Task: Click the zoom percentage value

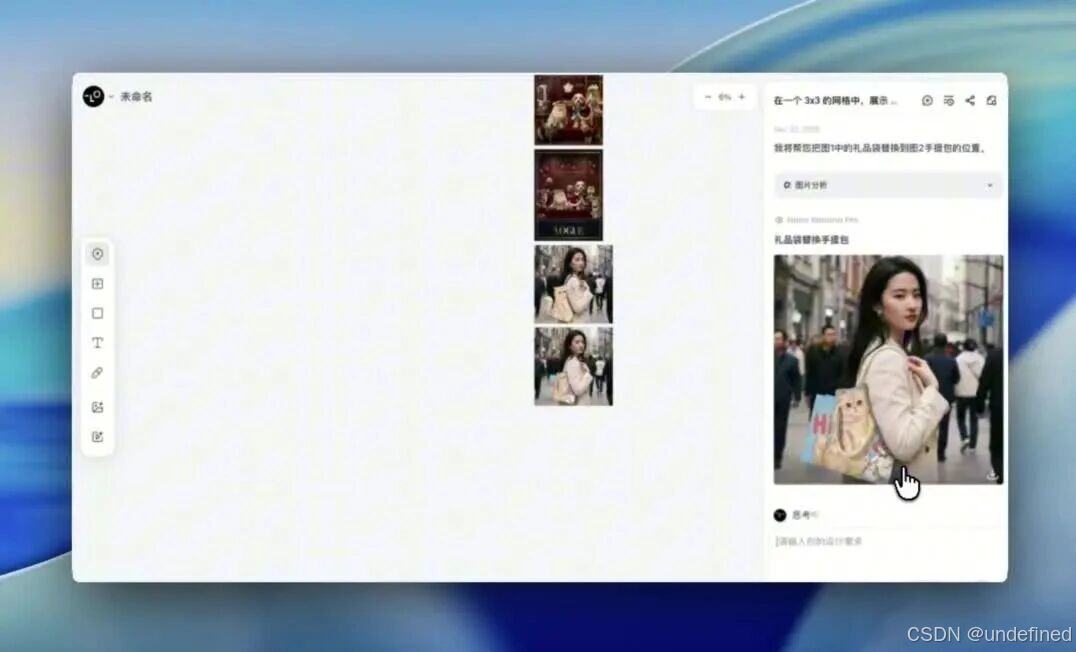Action: (x=725, y=97)
